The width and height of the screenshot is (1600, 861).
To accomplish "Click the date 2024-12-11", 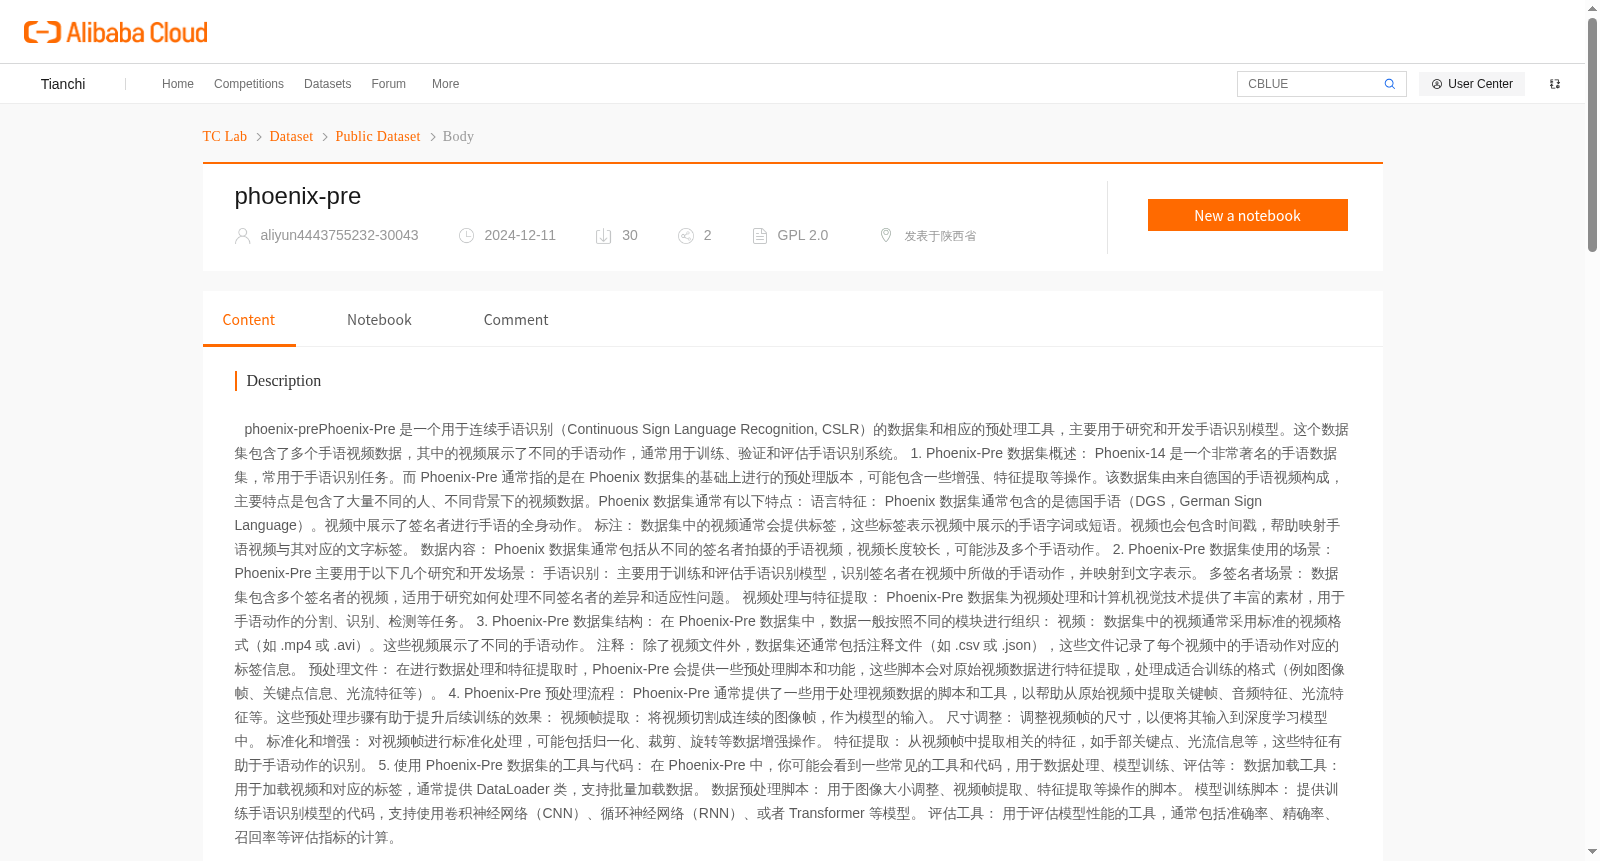I will click(x=520, y=235).
